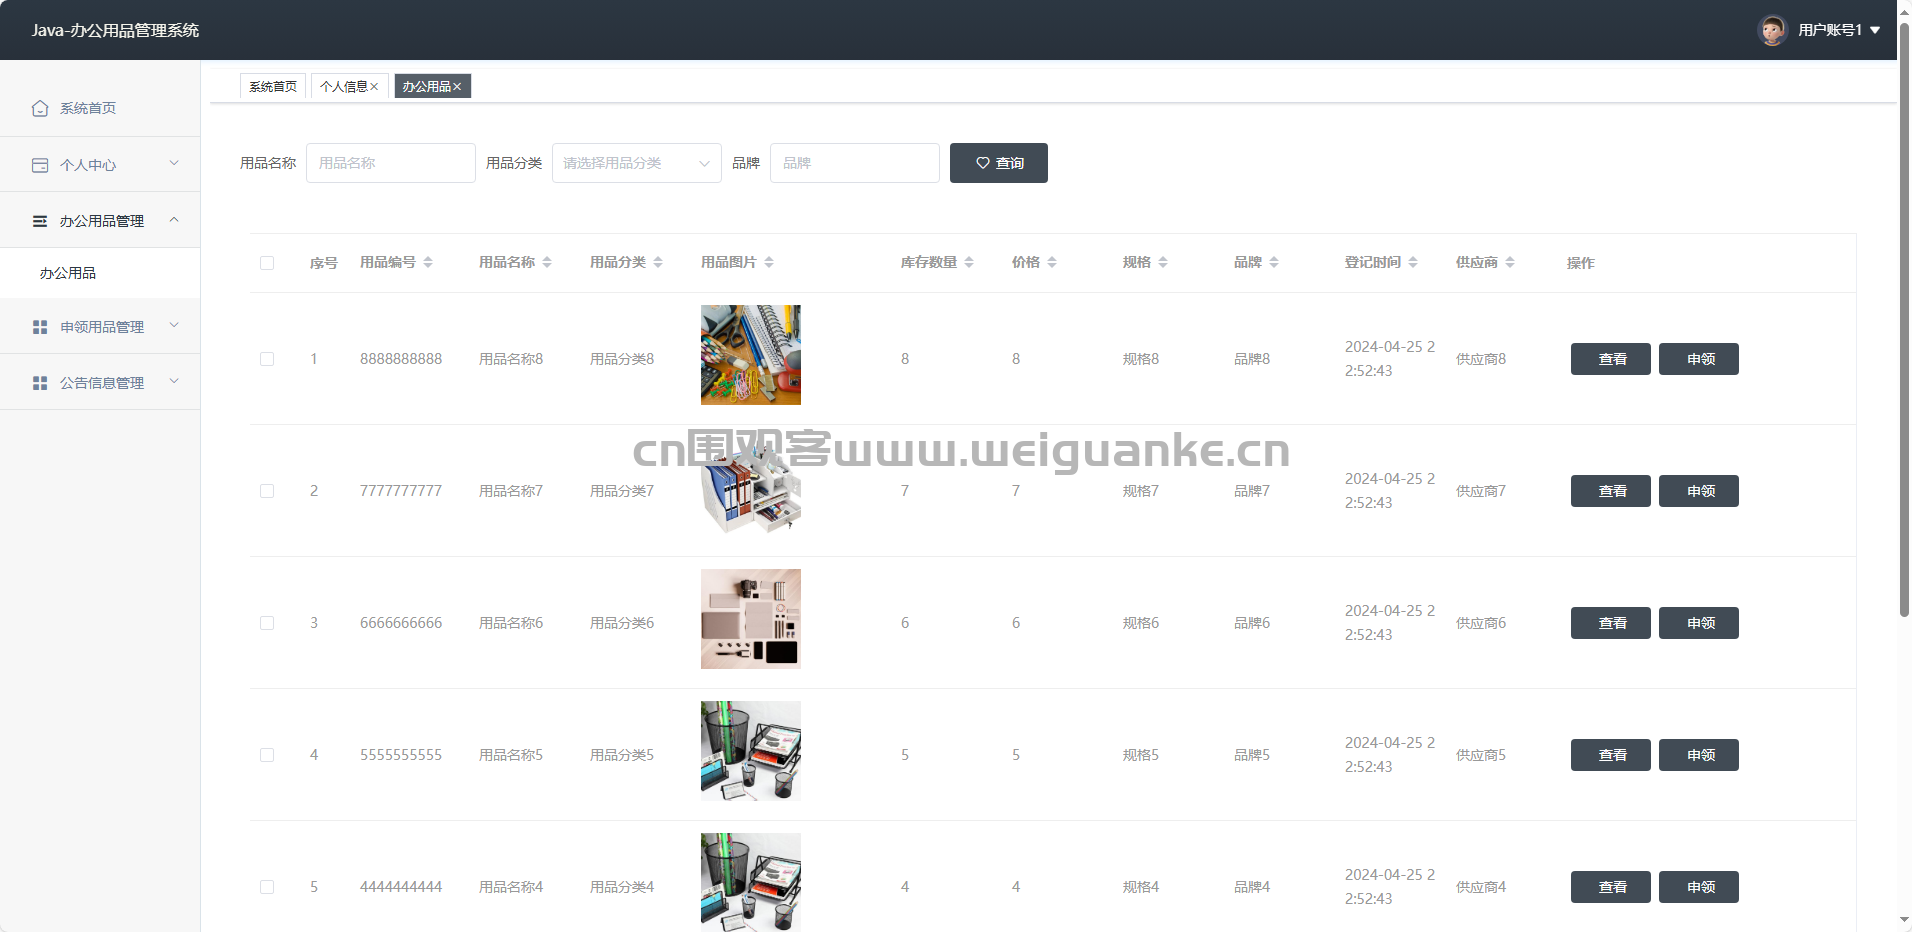The width and height of the screenshot is (1912, 932).
Task: Sort table by 价格 column arrows
Action: 1052,262
